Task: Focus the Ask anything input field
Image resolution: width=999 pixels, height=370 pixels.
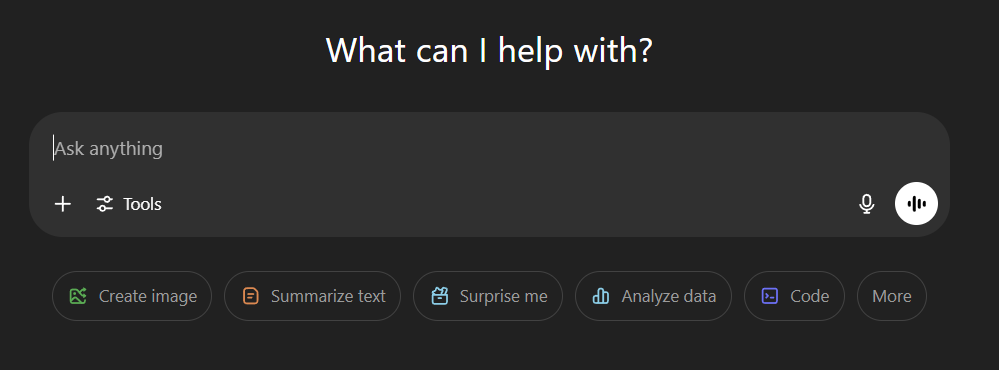Action: pyautogui.click(x=489, y=149)
